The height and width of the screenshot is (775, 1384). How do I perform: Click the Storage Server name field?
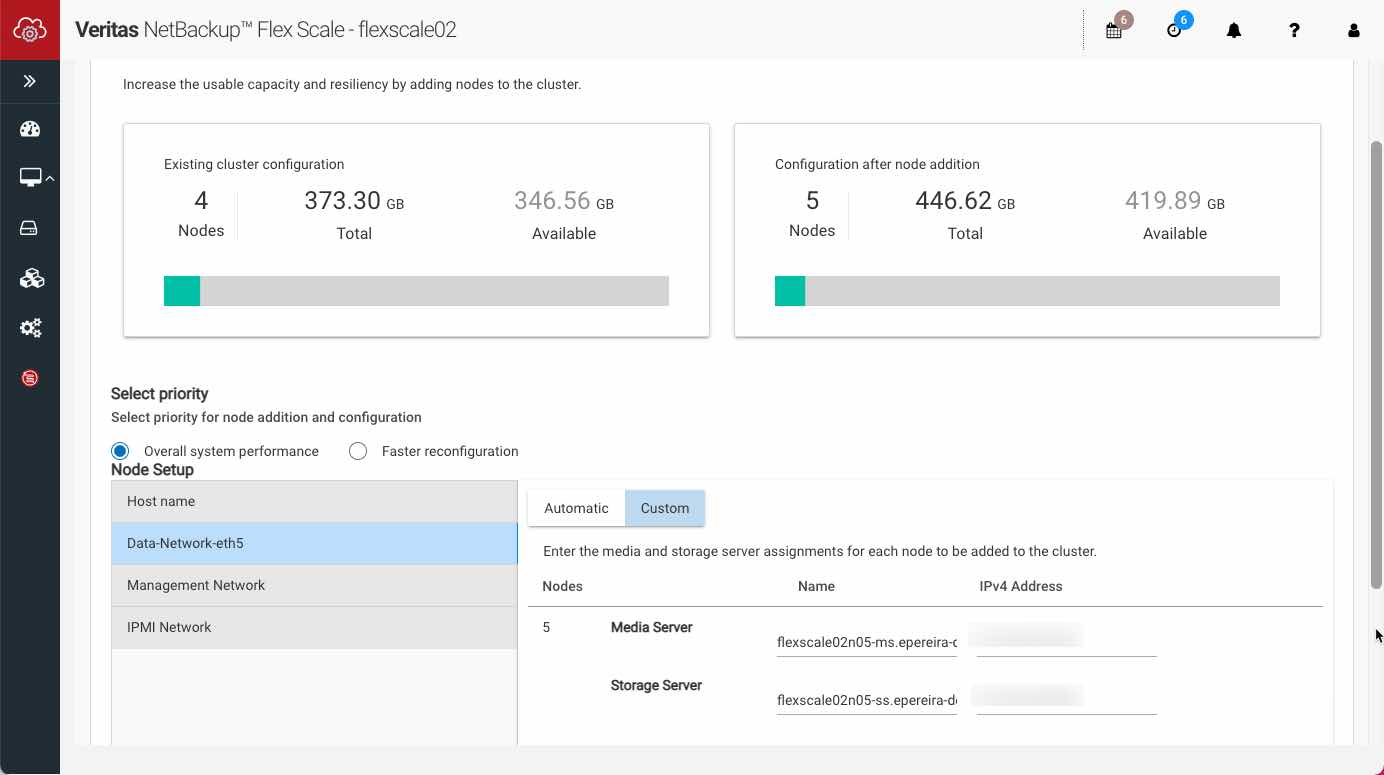pos(867,700)
